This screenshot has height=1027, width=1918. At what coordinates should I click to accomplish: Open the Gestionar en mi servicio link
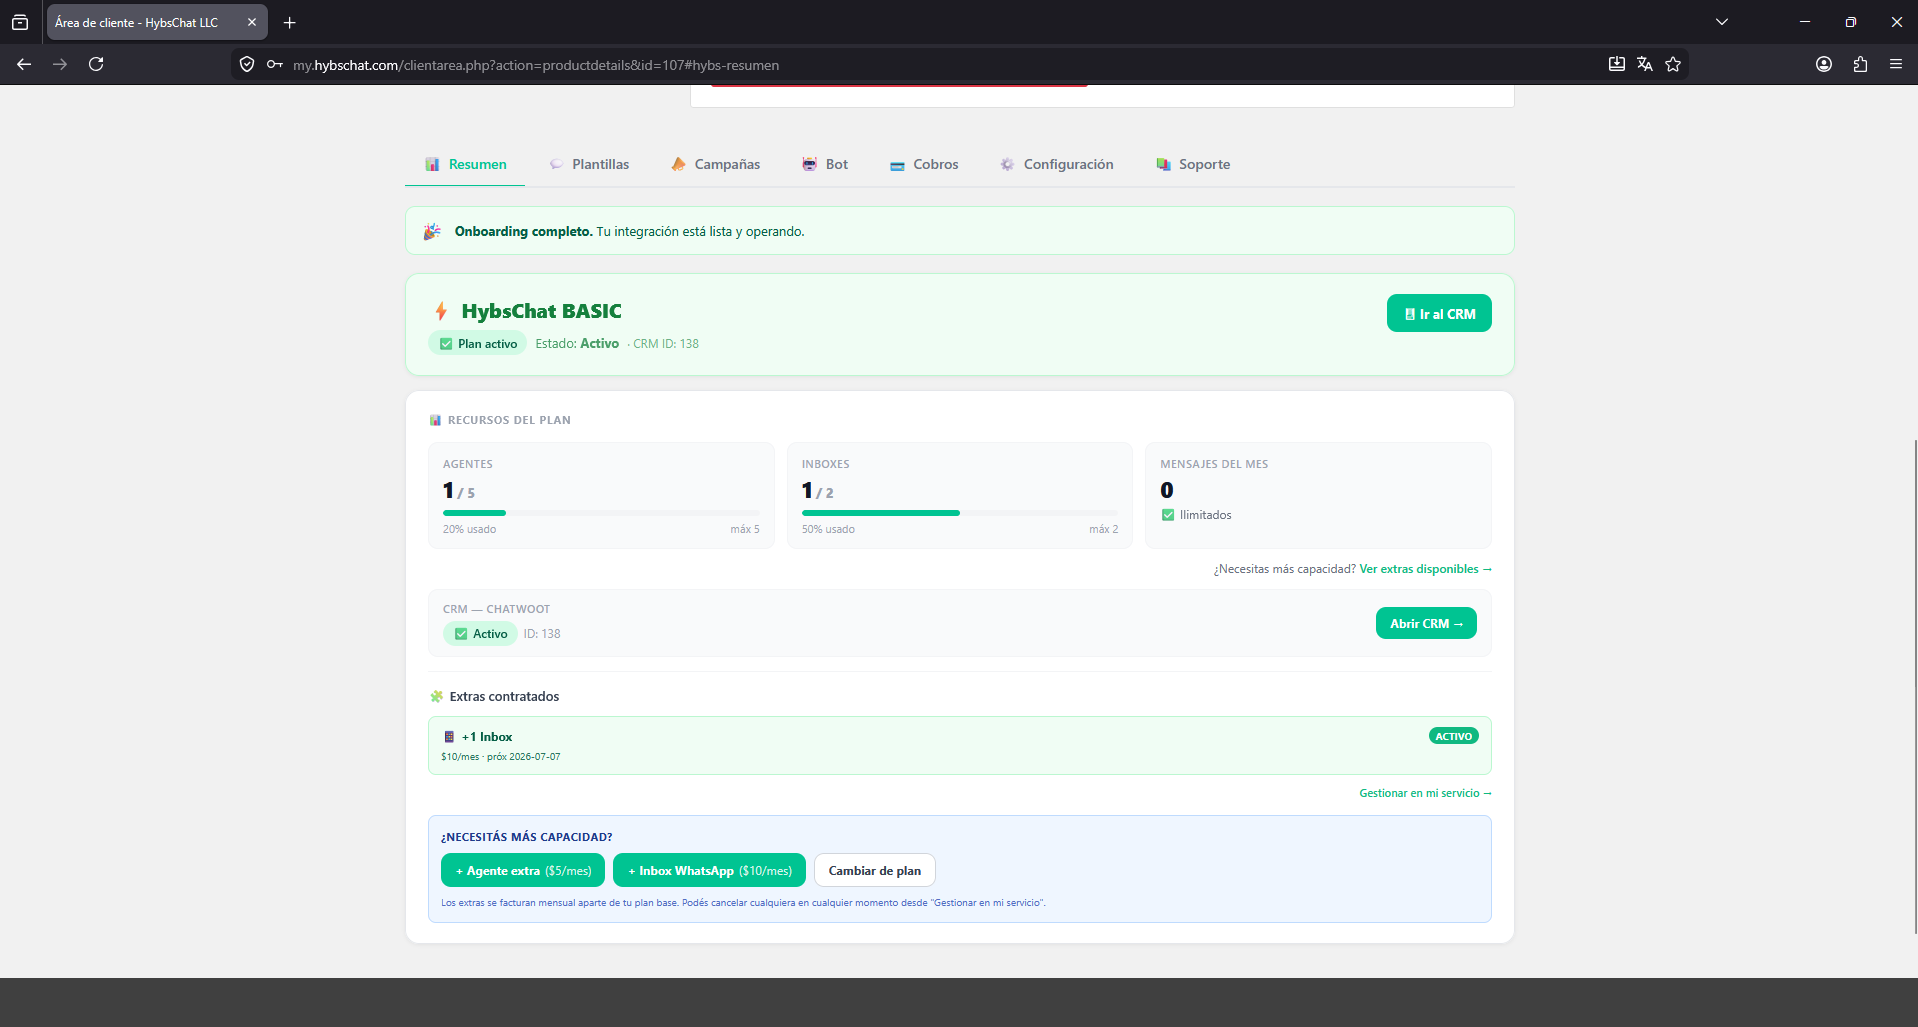click(x=1425, y=793)
